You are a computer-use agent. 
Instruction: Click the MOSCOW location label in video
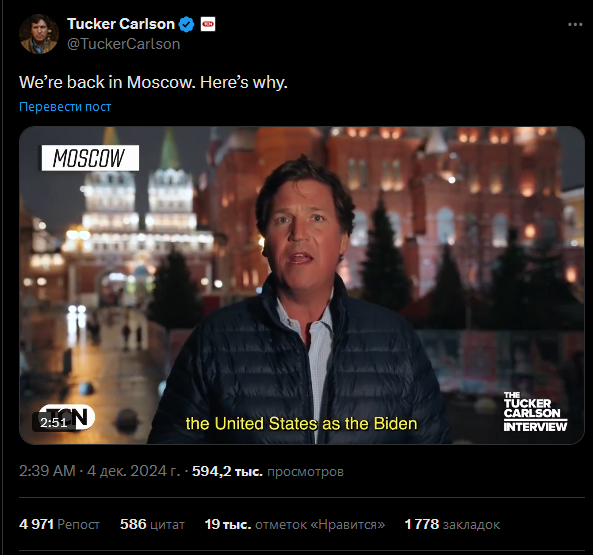pyautogui.click(x=90, y=158)
